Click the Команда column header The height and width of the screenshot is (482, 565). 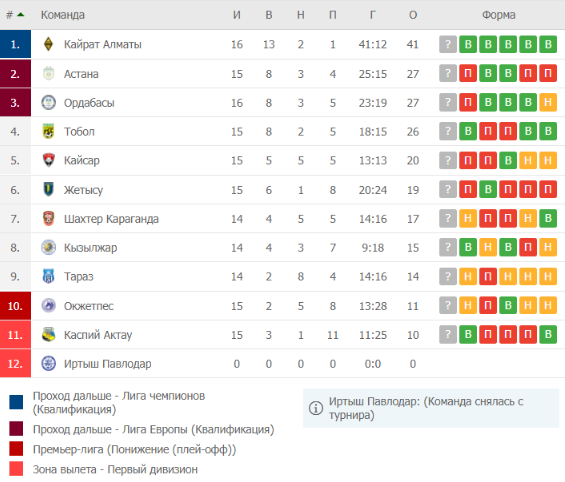pyautogui.click(x=63, y=15)
